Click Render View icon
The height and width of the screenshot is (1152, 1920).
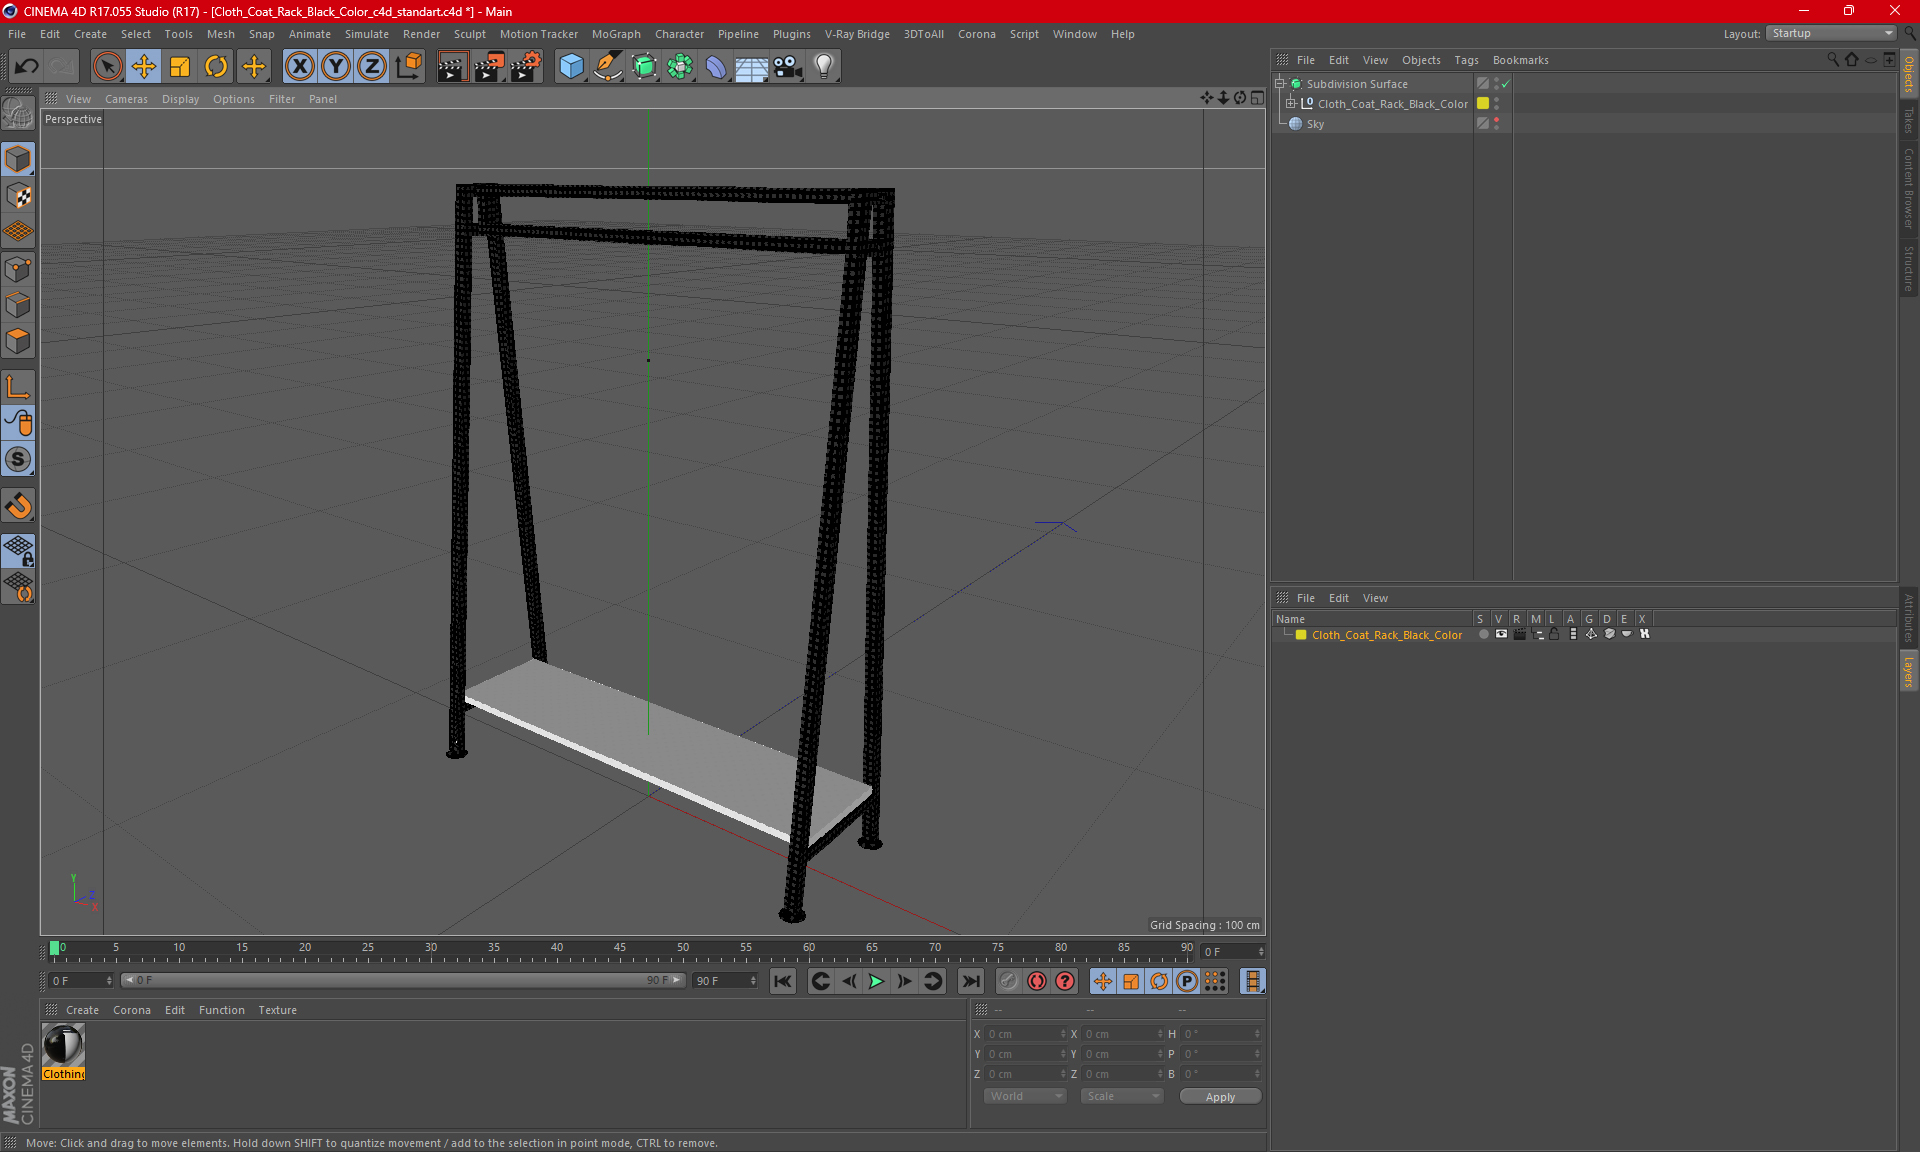(x=452, y=67)
